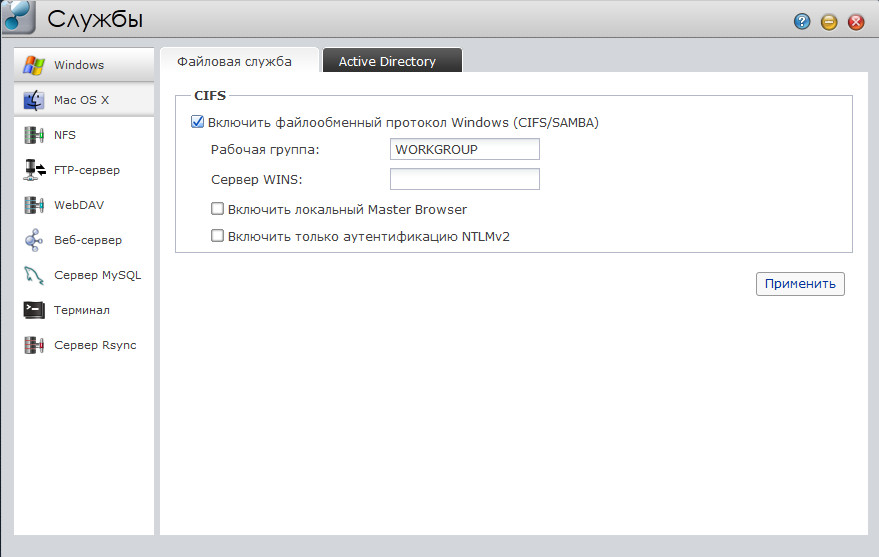Click the Windows service icon in sidebar

coord(35,65)
